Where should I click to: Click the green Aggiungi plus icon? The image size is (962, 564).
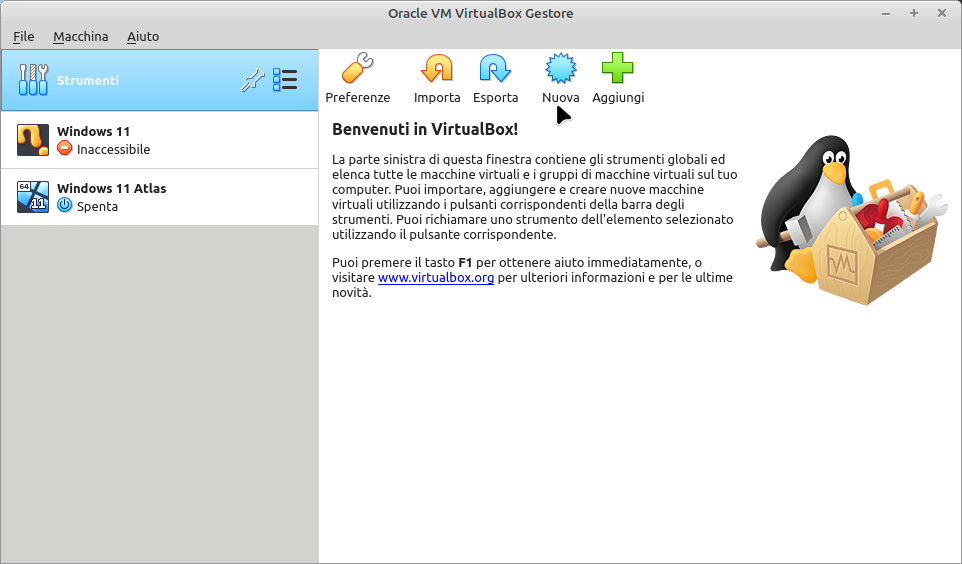617,70
